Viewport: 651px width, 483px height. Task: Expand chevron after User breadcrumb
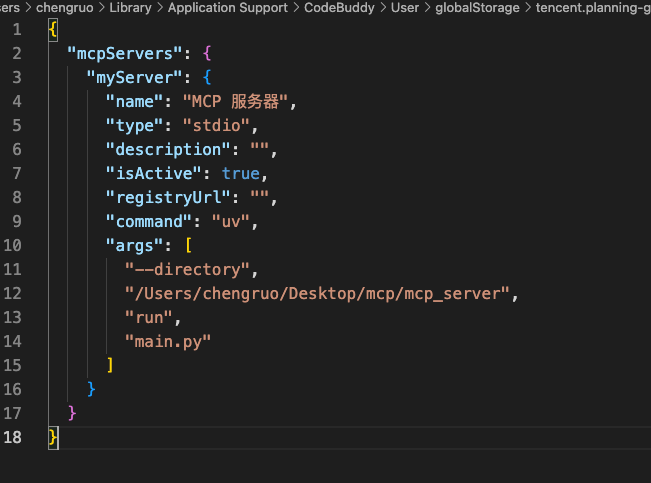pyautogui.click(x=427, y=7)
